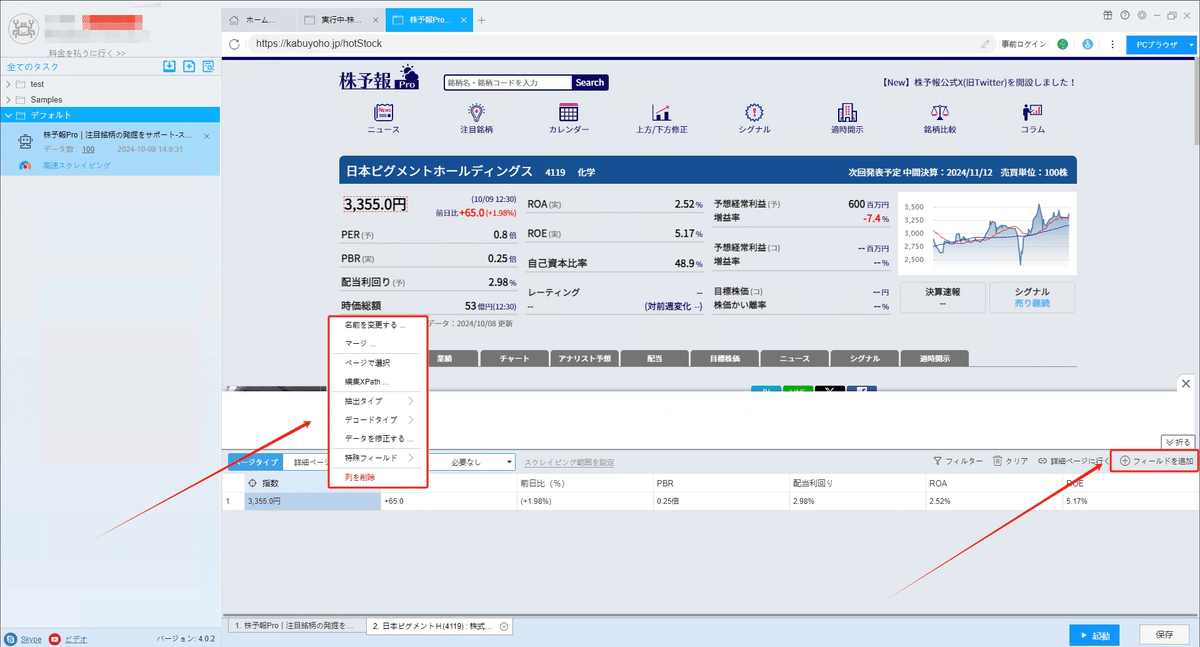Click the 保存 save button

[1164, 635]
